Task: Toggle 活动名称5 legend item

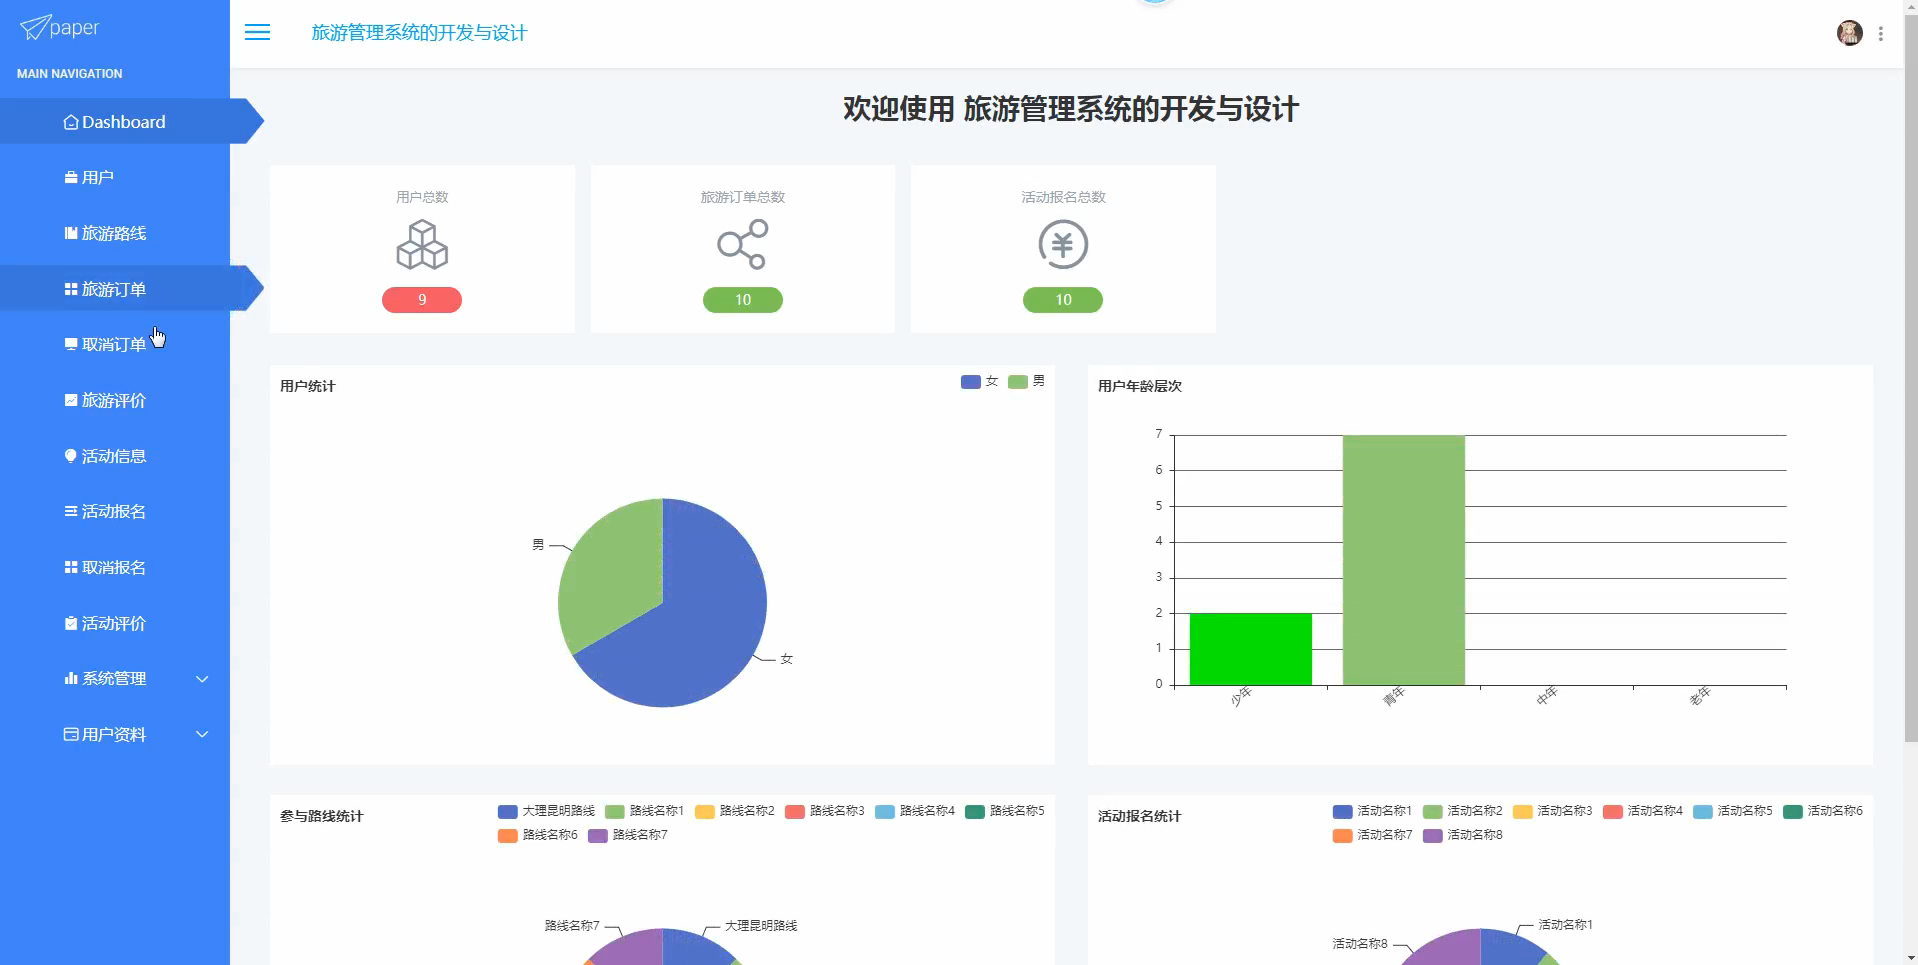Action: [1733, 811]
